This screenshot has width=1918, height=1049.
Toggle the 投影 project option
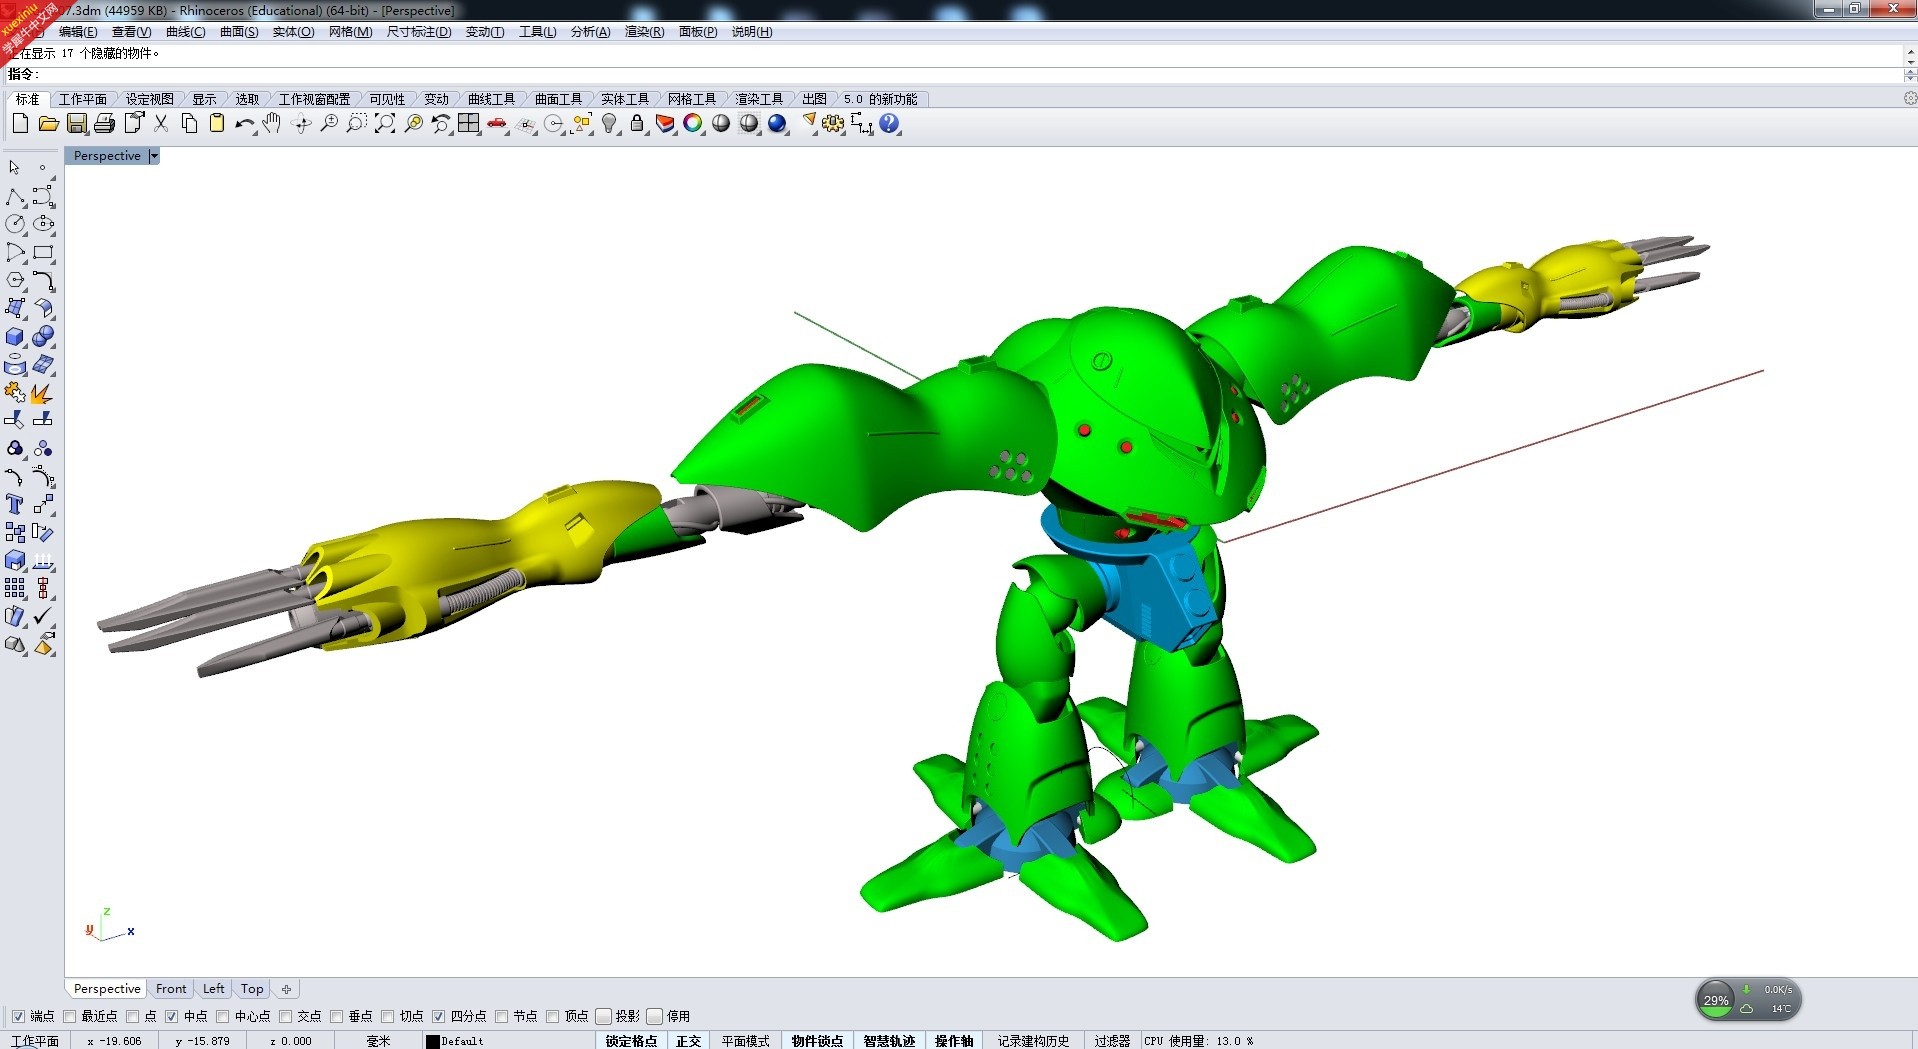point(603,1016)
